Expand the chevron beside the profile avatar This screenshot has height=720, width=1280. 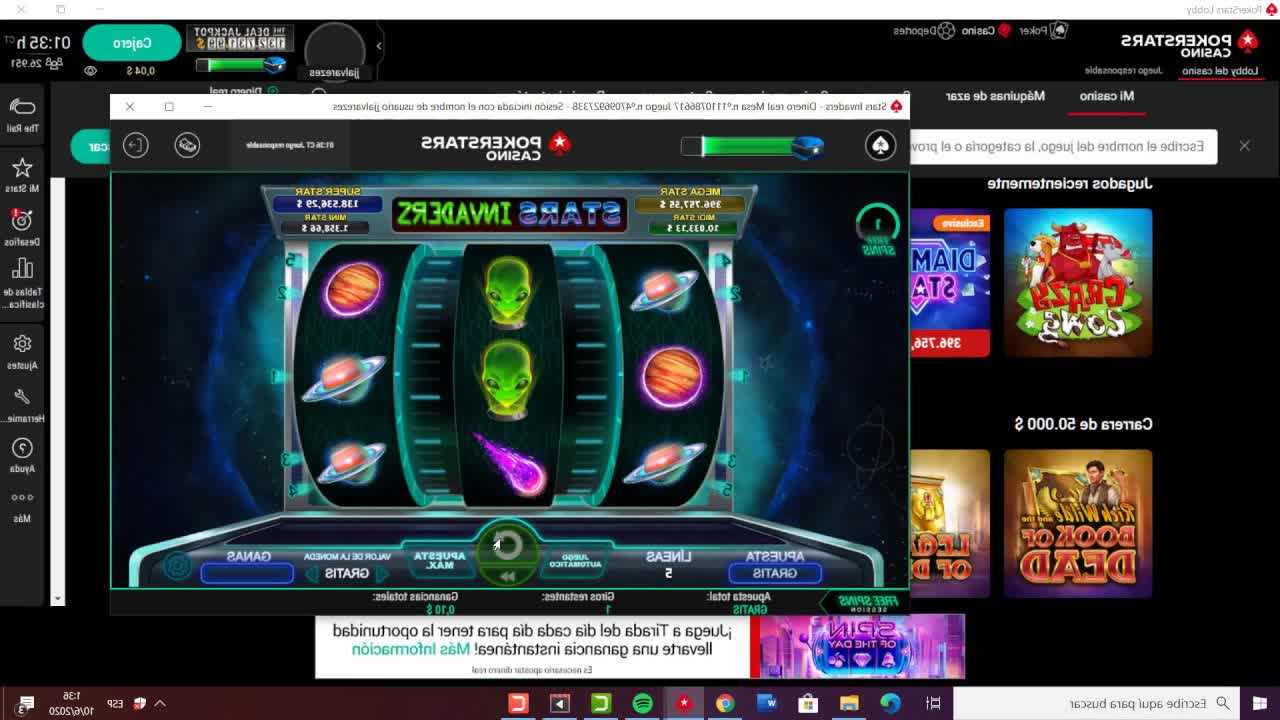[x=379, y=46]
